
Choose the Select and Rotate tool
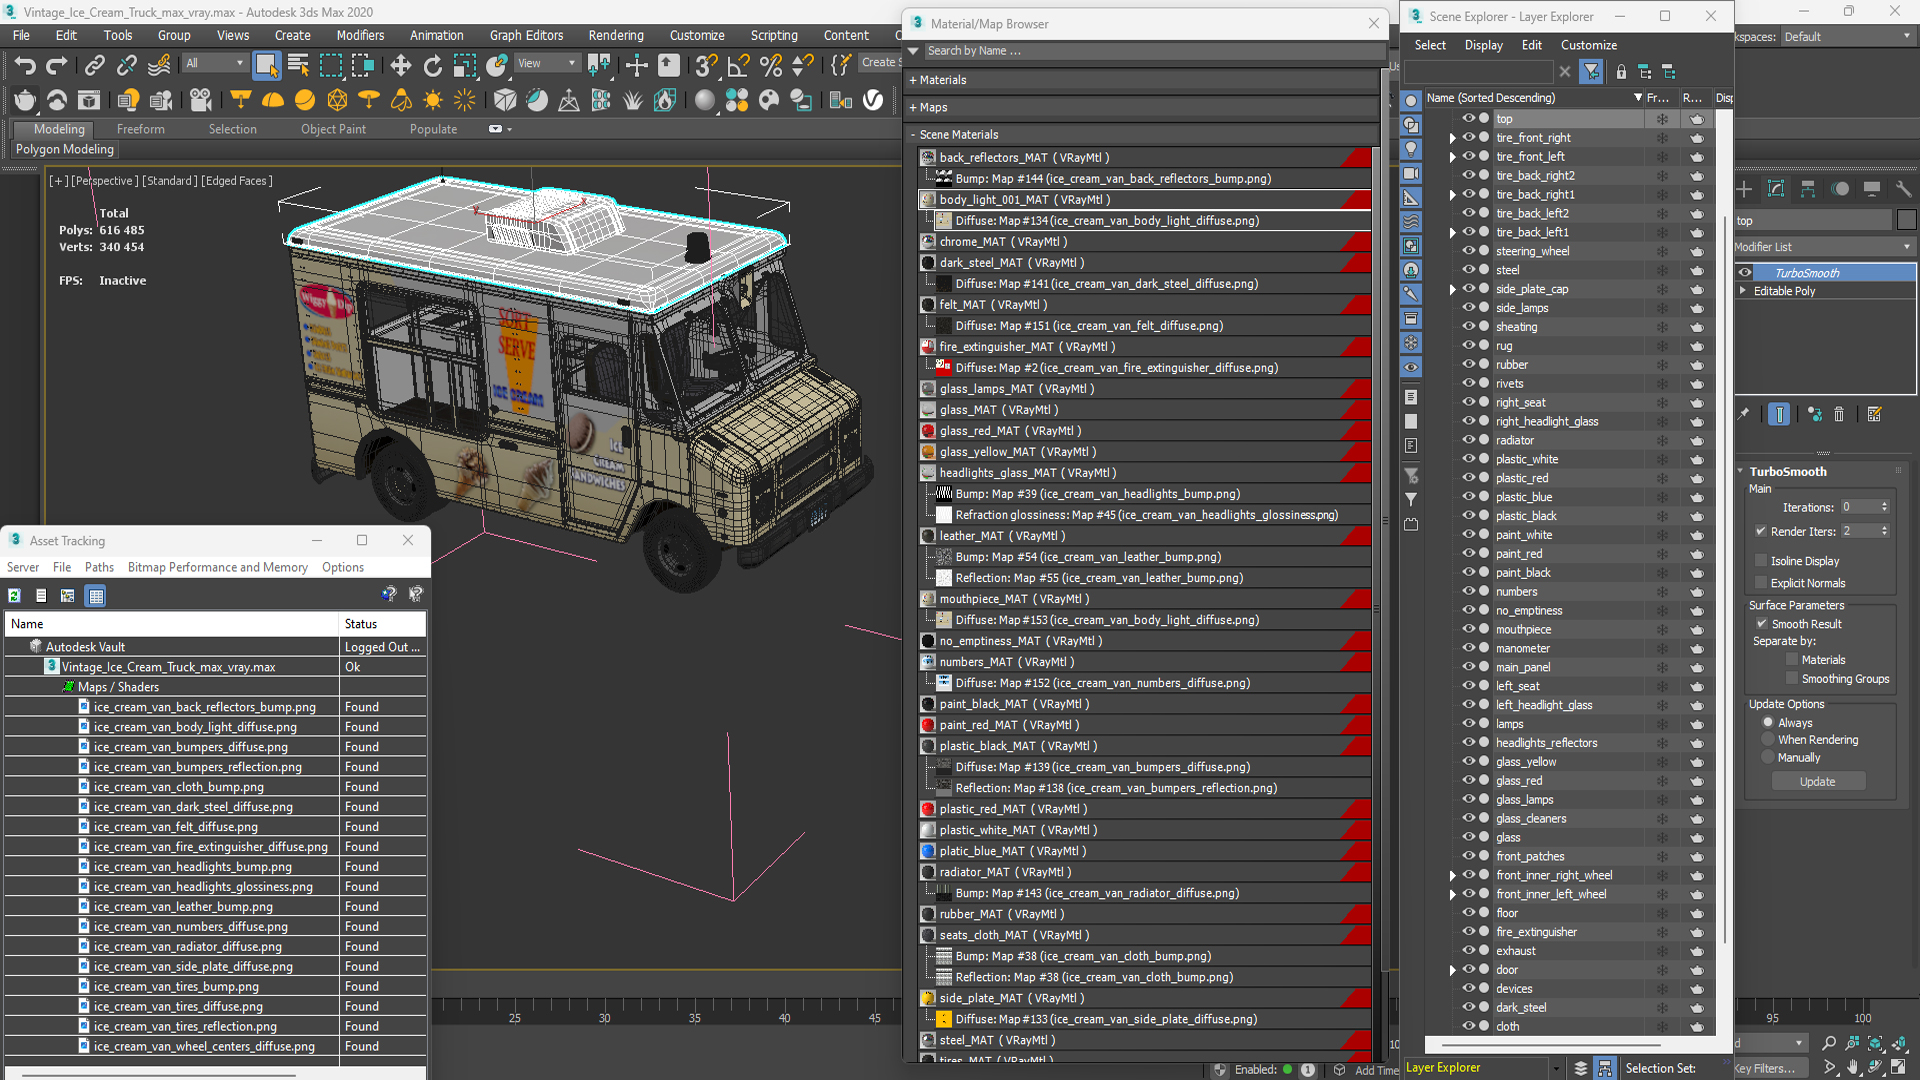click(432, 66)
